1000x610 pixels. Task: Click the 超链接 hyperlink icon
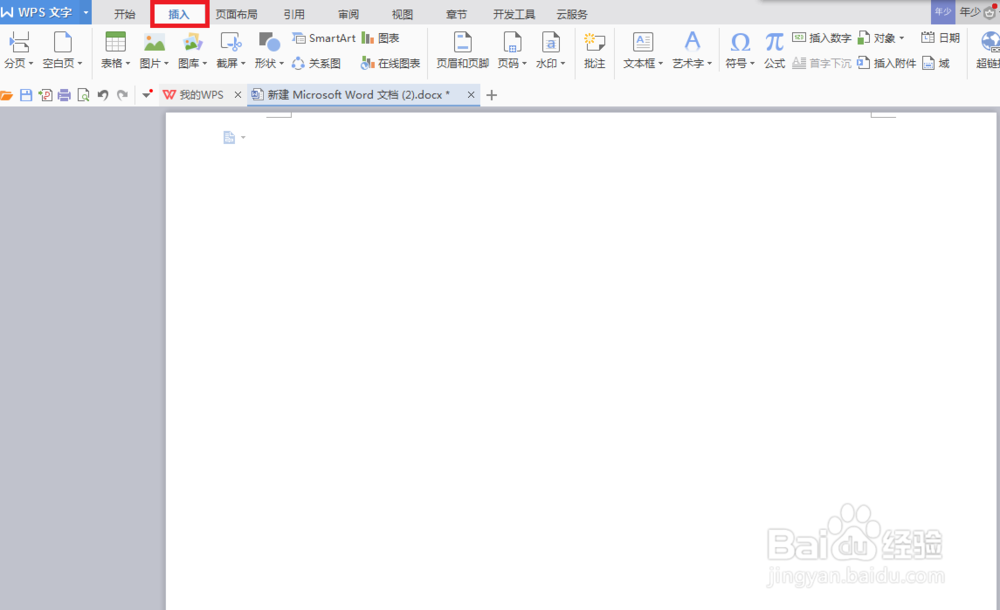(x=989, y=42)
